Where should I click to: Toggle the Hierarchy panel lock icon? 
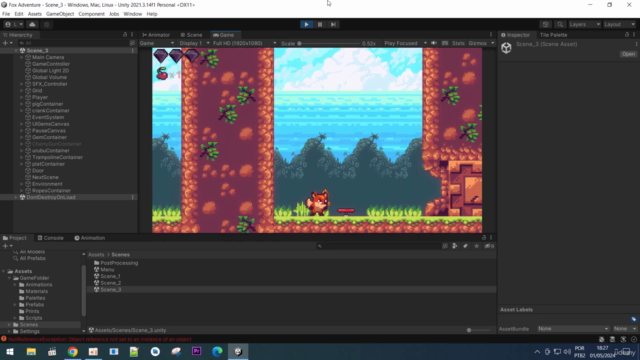pos(125,35)
